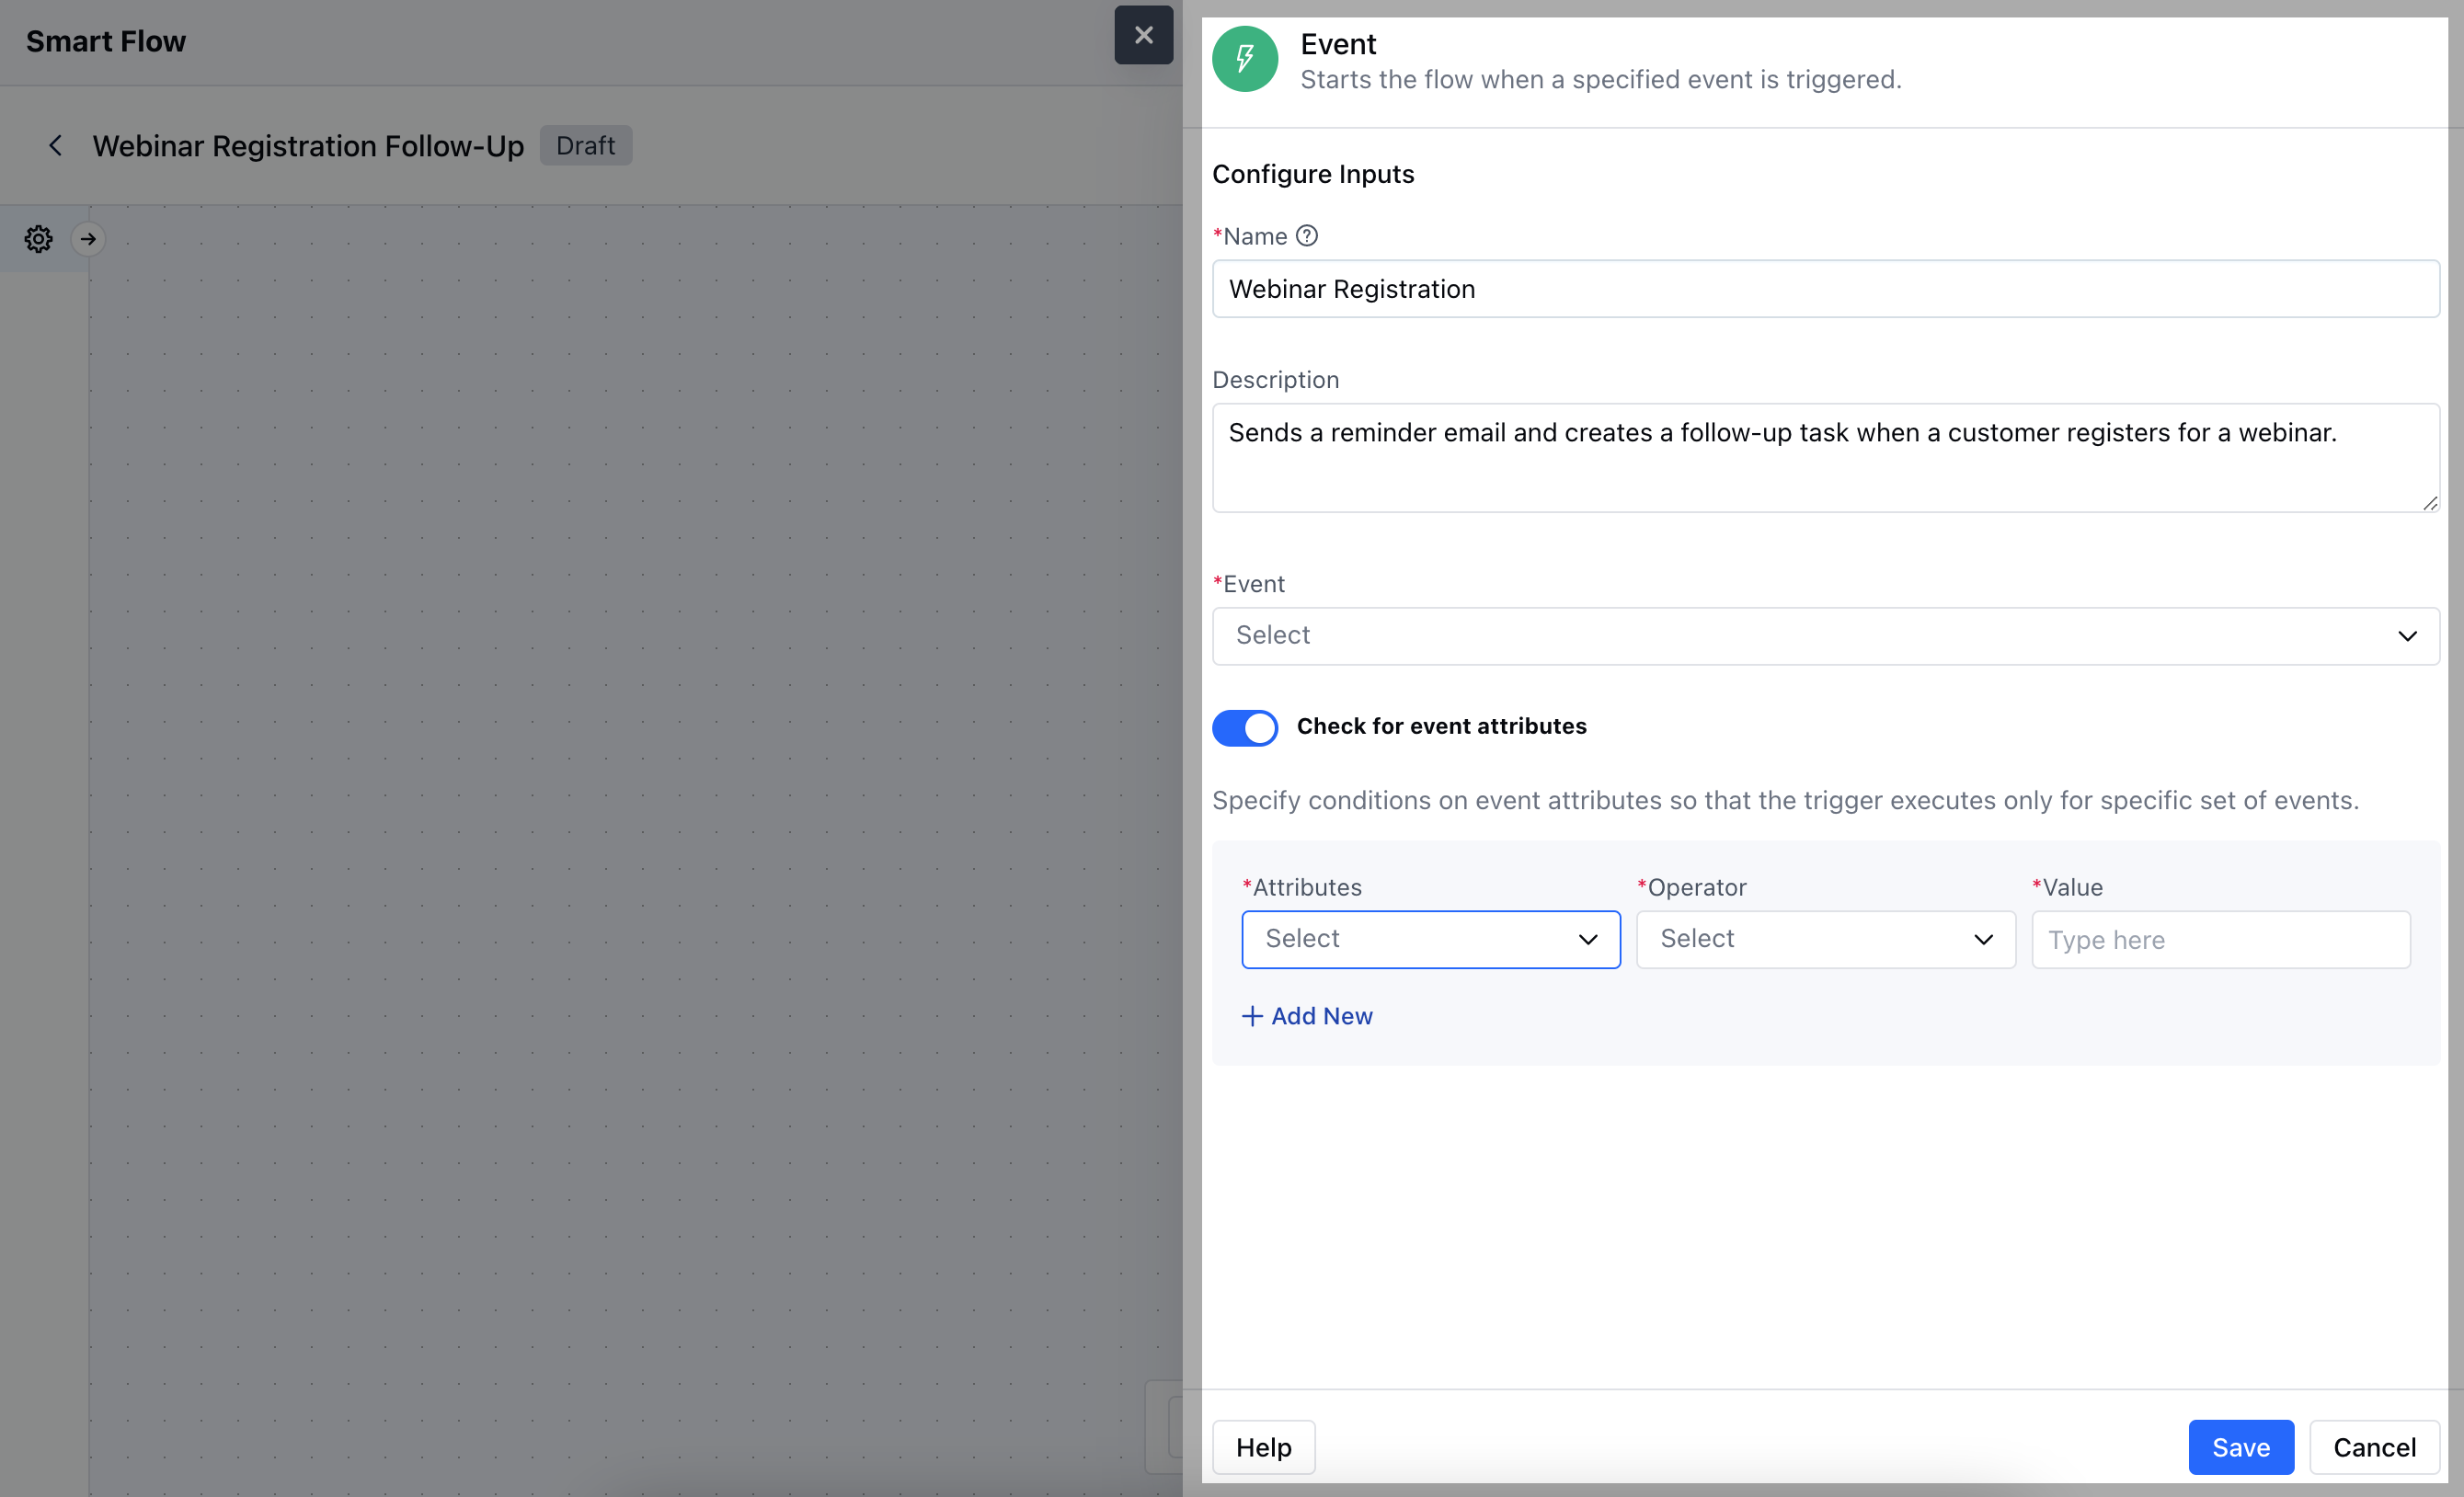Click the arrow expand sidebar icon
This screenshot has height=1497, width=2464.
pos(88,239)
